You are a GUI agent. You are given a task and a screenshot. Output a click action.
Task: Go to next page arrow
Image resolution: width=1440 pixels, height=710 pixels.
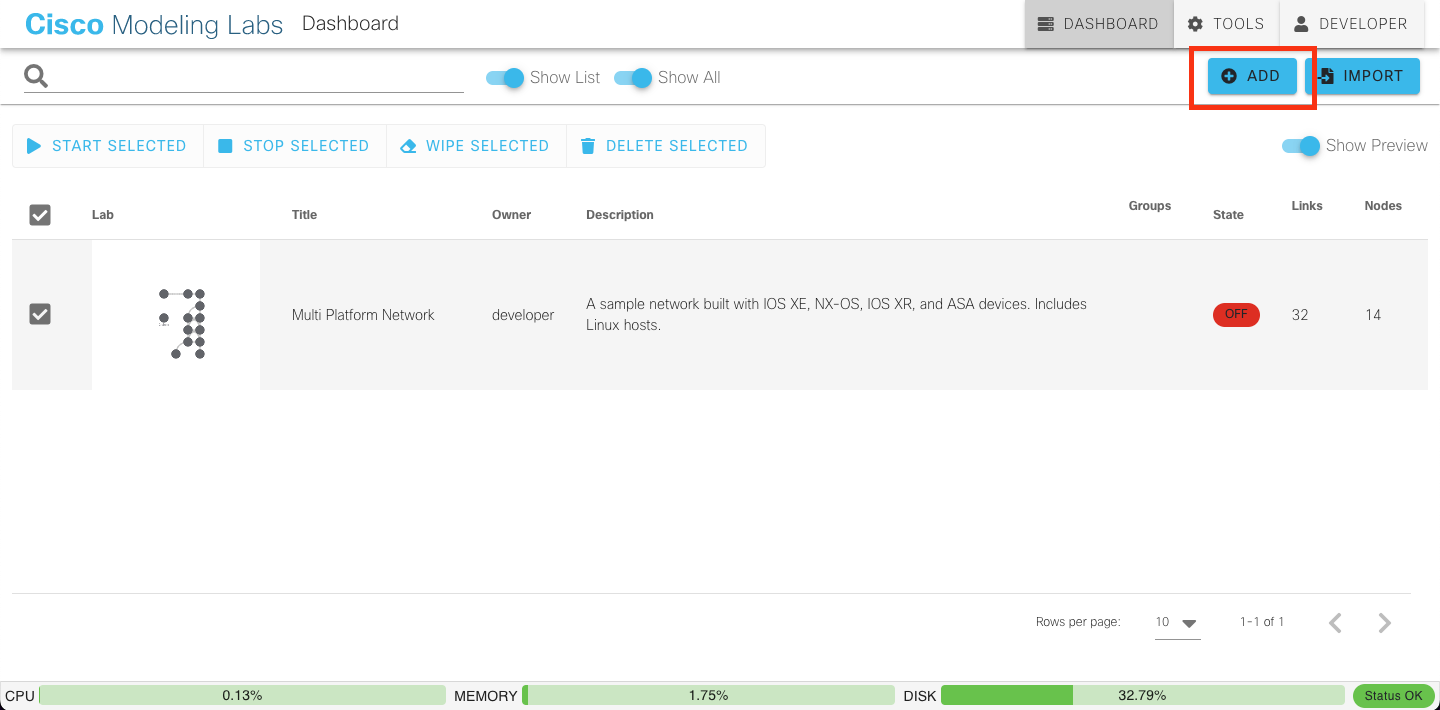1384,623
